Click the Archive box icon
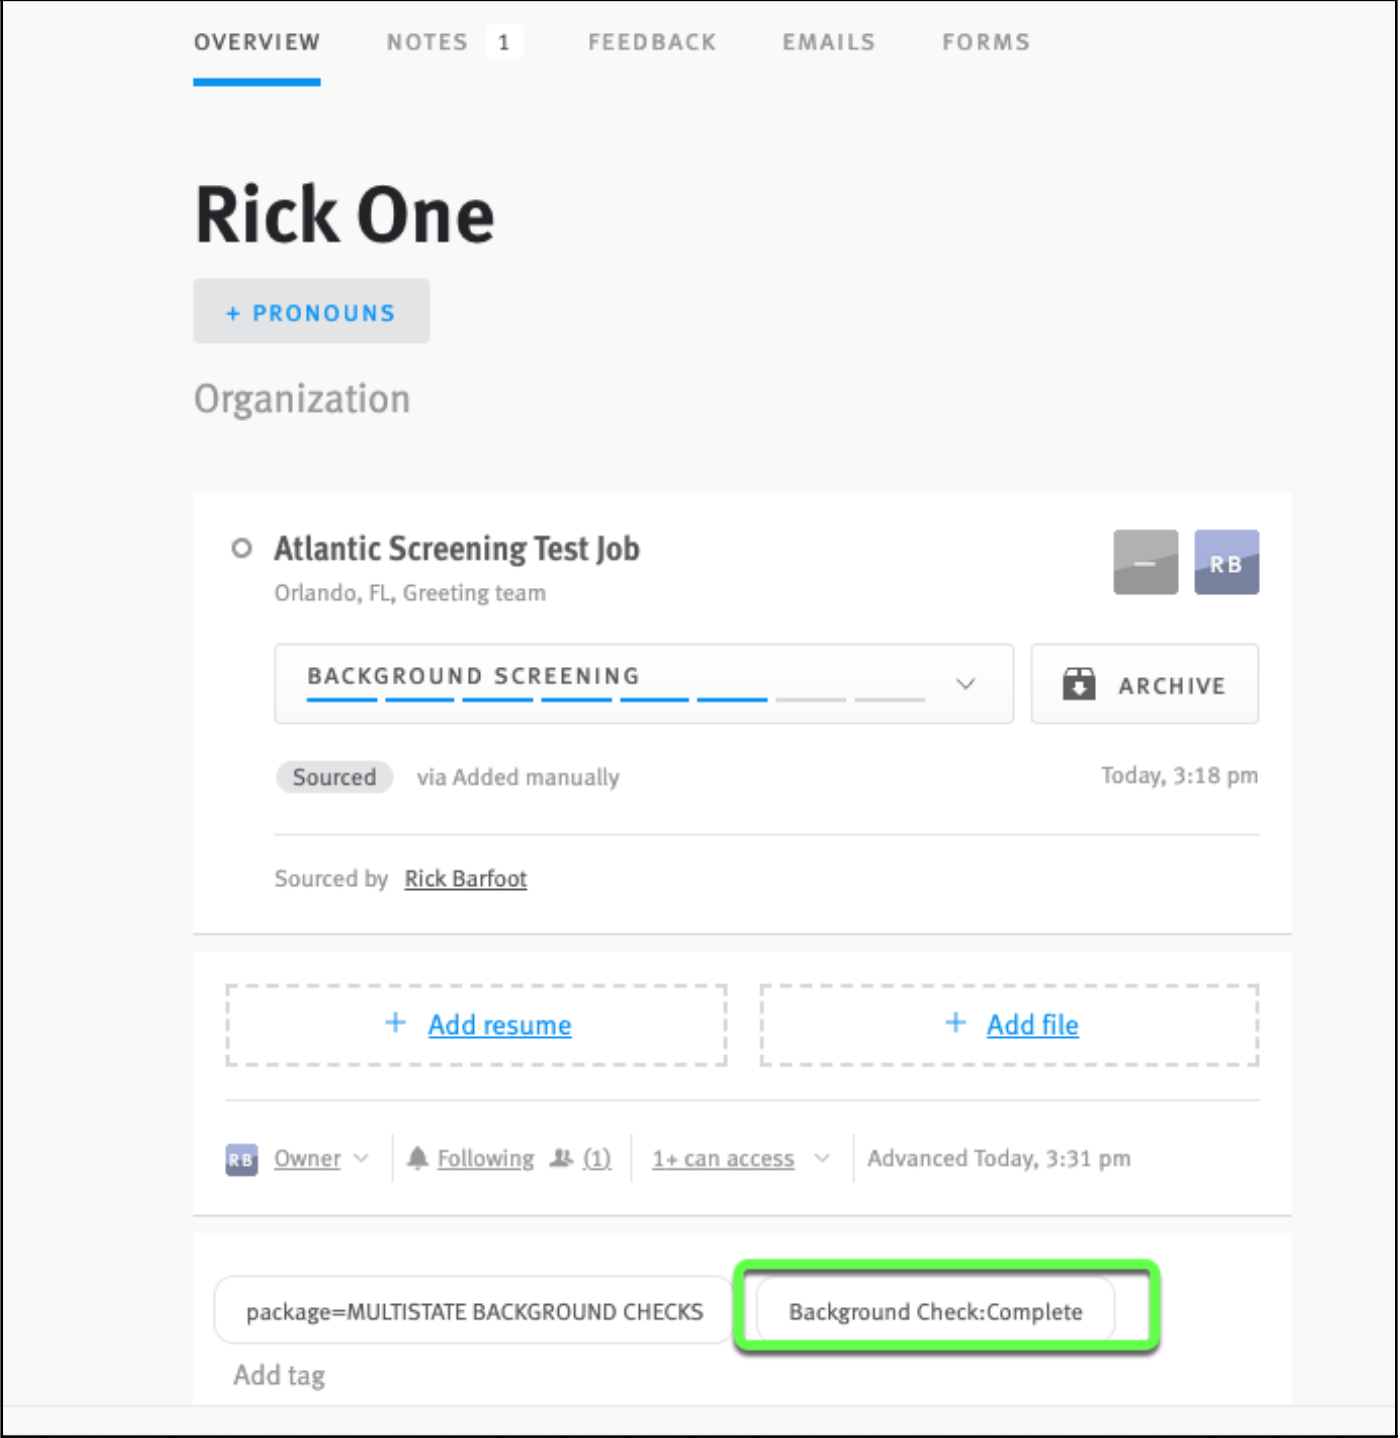This screenshot has width=1400, height=1438. pyautogui.click(x=1079, y=684)
